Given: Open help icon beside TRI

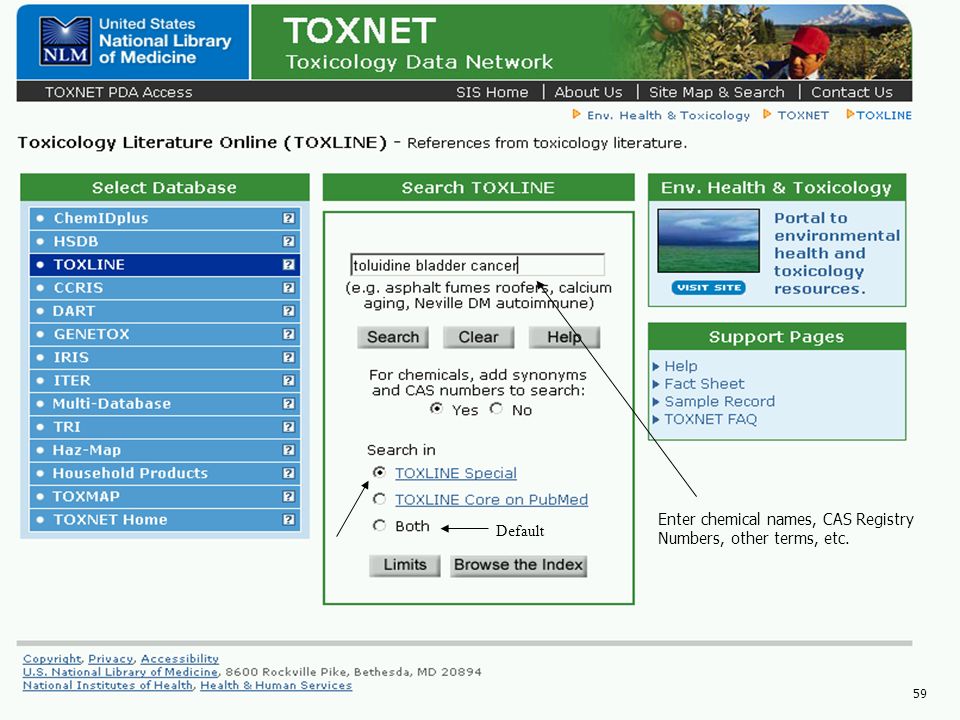Looking at the screenshot, I should 288,427.
